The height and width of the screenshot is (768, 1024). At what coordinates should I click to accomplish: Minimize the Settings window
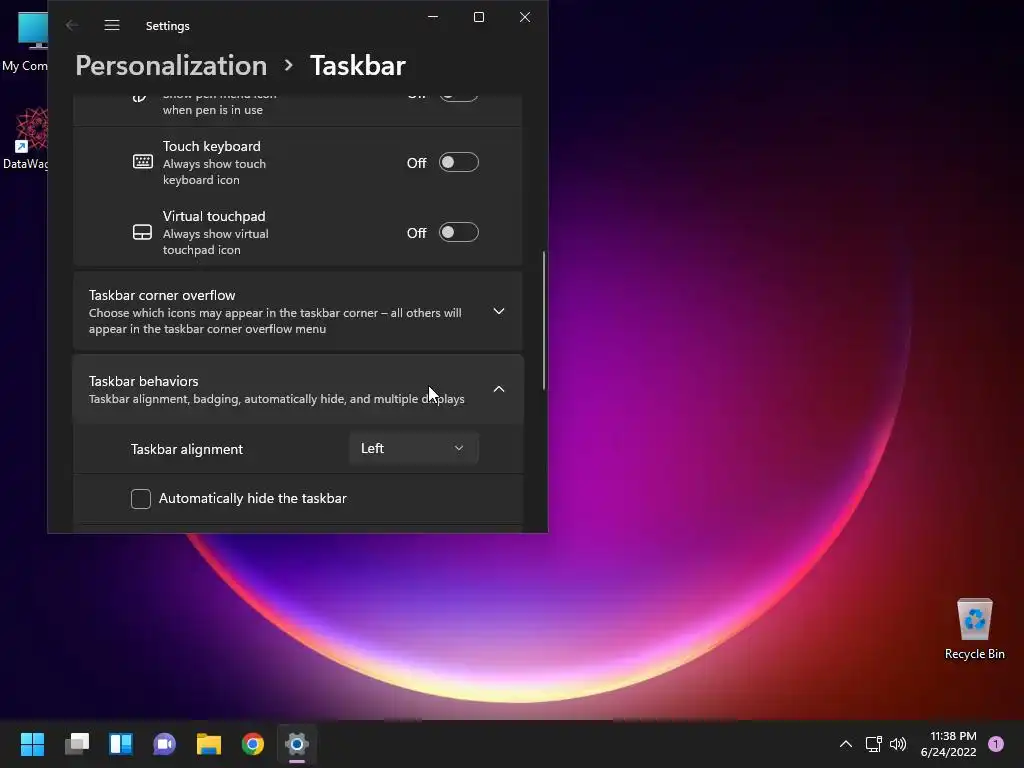pos(433,18)
